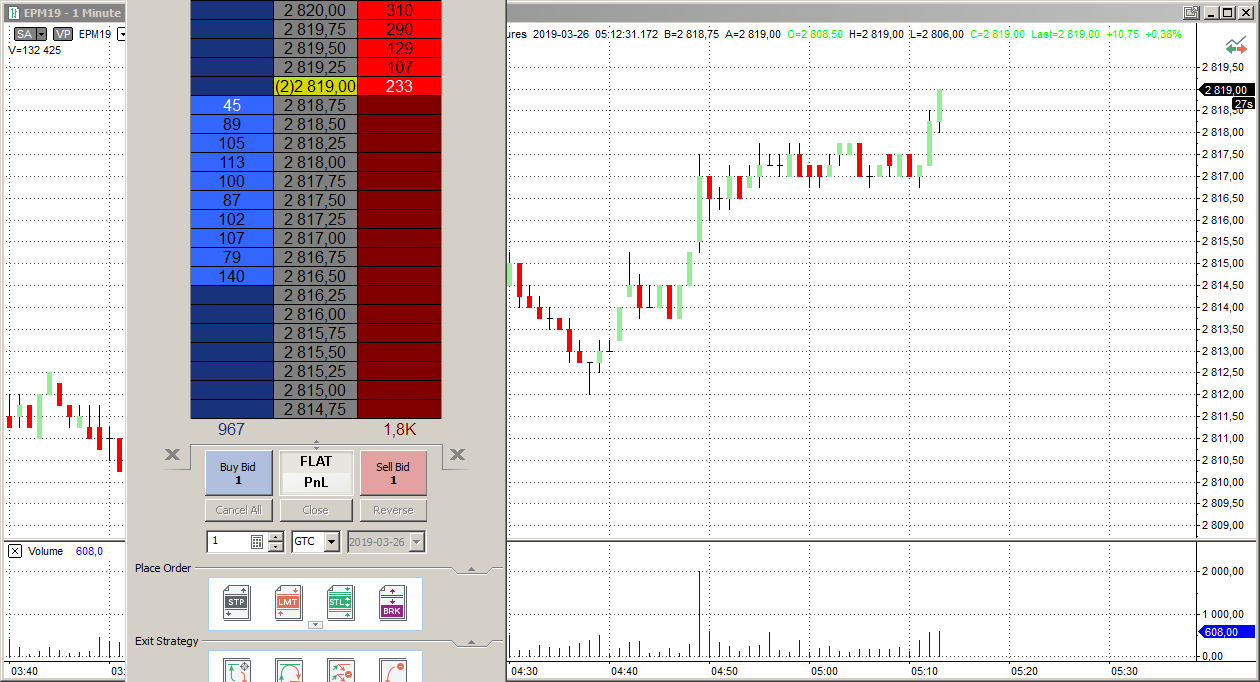
Task: Click the ask size 107 cell
Action: coord(399,68)
